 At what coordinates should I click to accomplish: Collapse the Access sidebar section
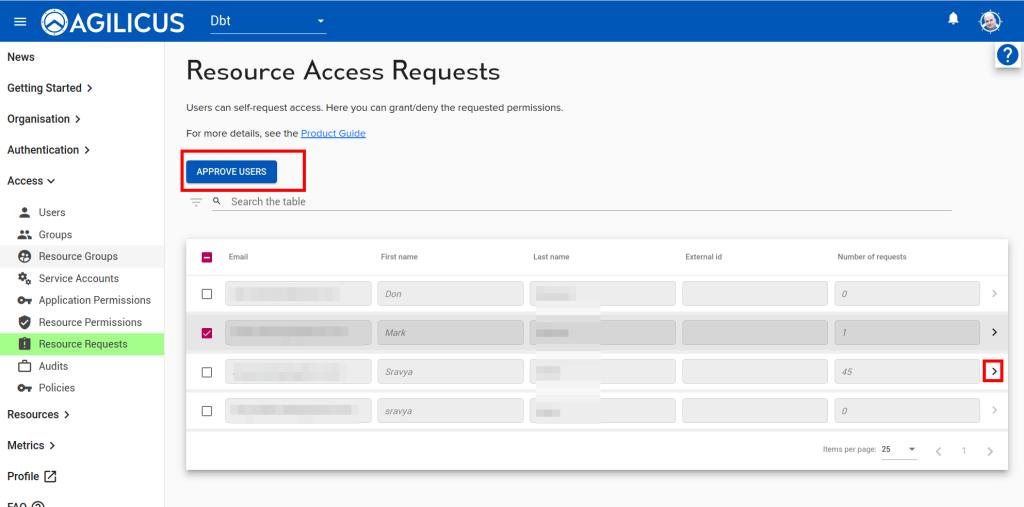click(31, 181)
